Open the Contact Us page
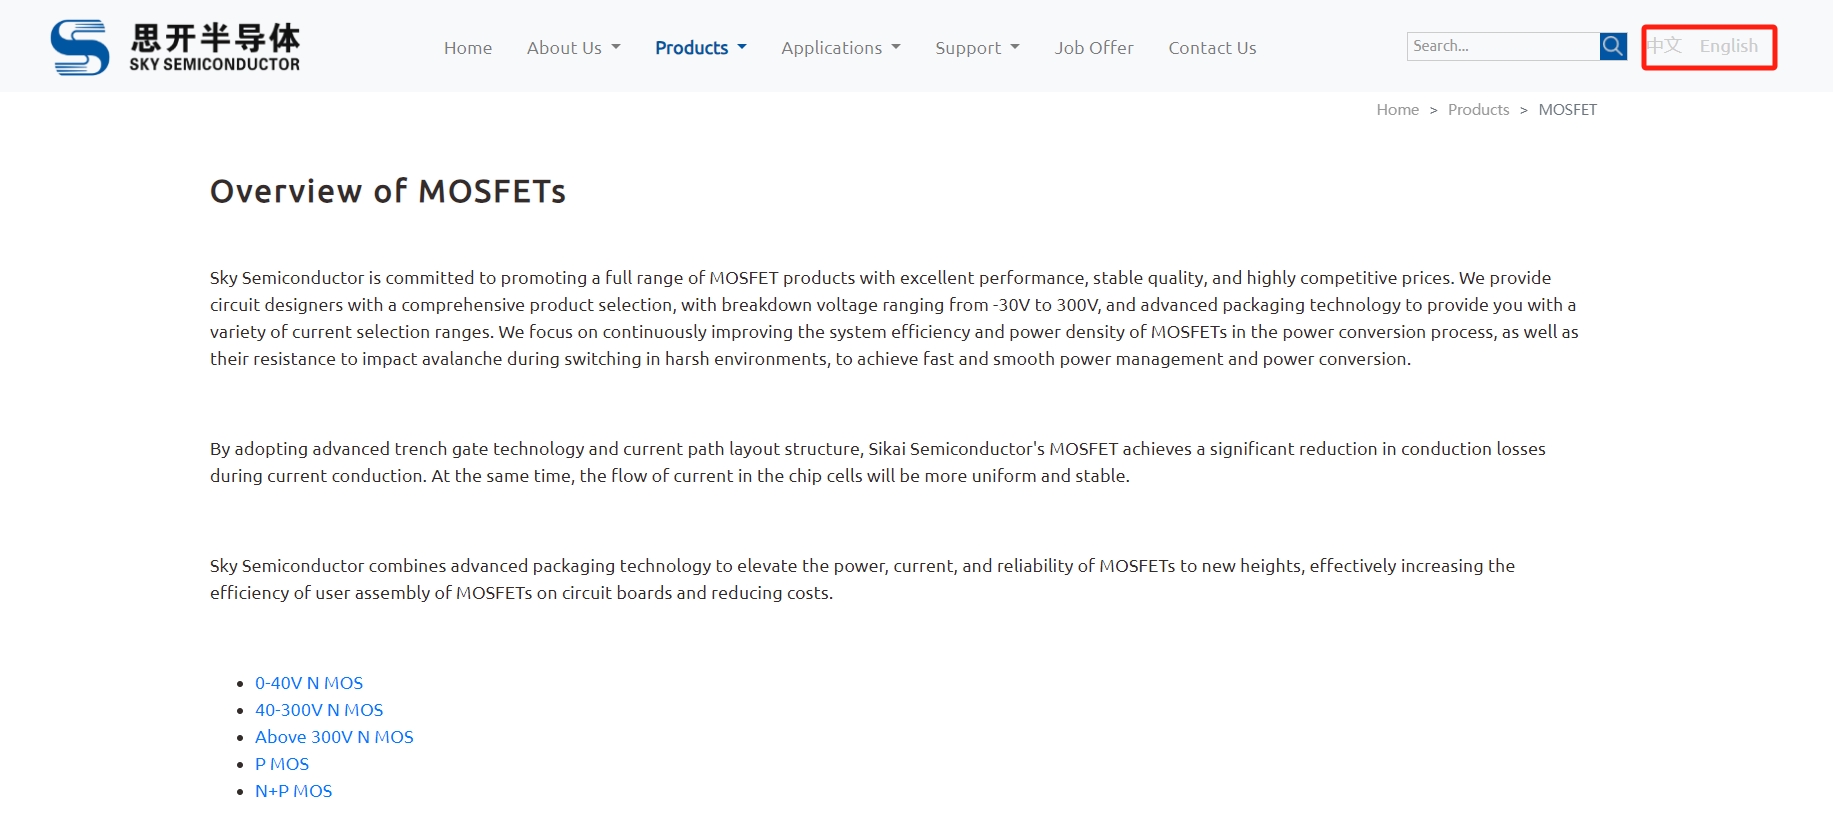The width and height of the screenshot is (1833, 834). point(1212,48)
